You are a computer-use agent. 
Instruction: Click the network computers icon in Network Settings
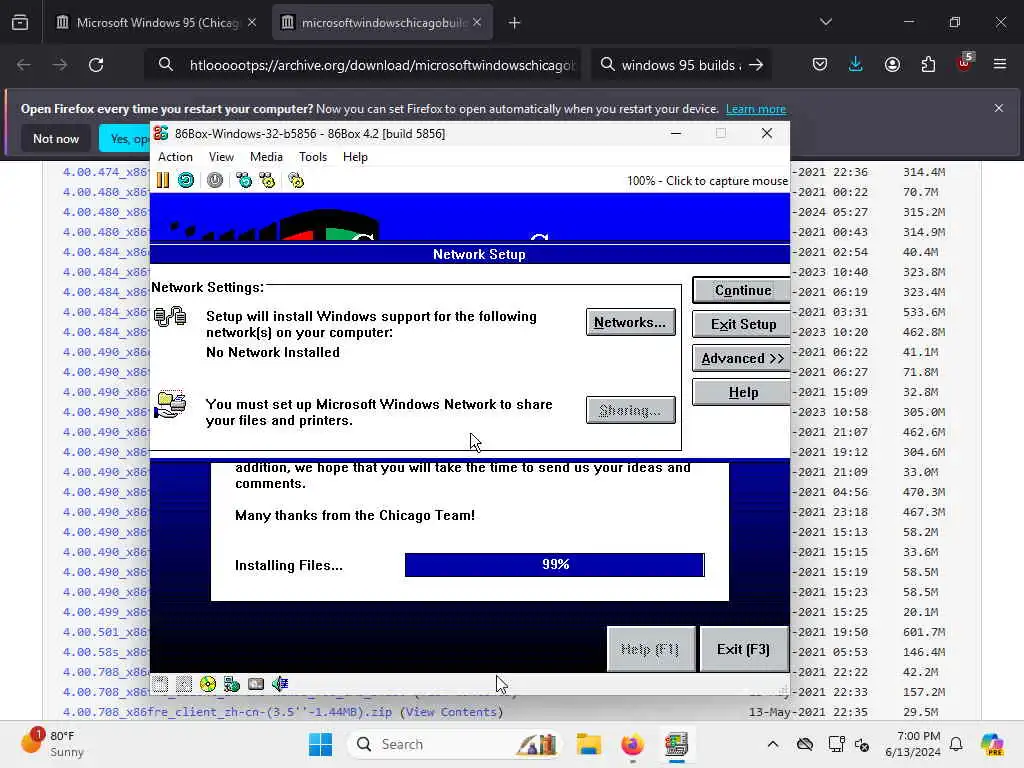[x=170, y=317]
